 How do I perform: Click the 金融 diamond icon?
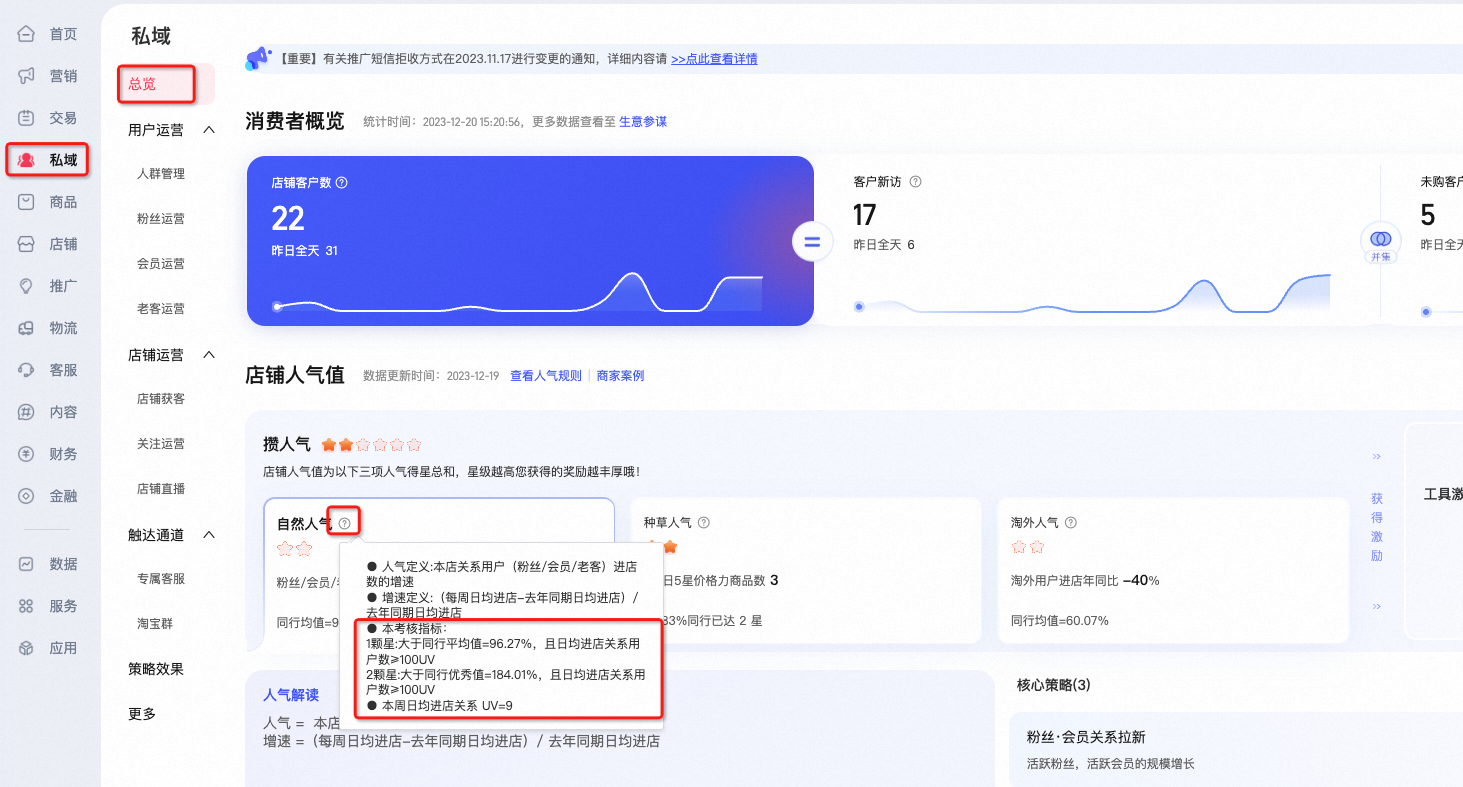[x=27, y=496]
